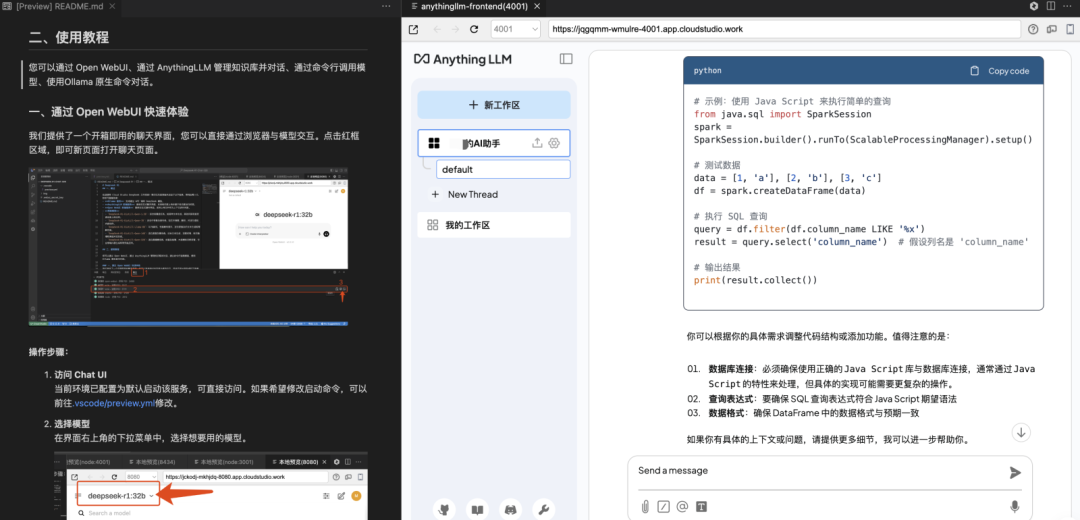
Task: Open the Discord icon in sidebar footer
Action: [510, 510]
